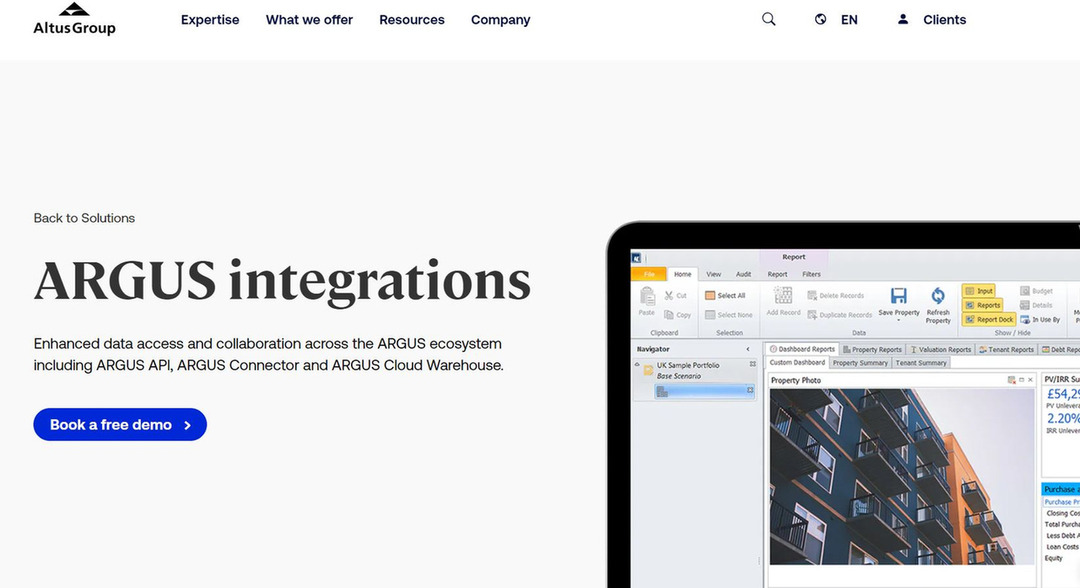The height and width of the screenshot is (588, 1080).
Task: Switch to the Home ribbon tab
Action: tap(683, 274)
